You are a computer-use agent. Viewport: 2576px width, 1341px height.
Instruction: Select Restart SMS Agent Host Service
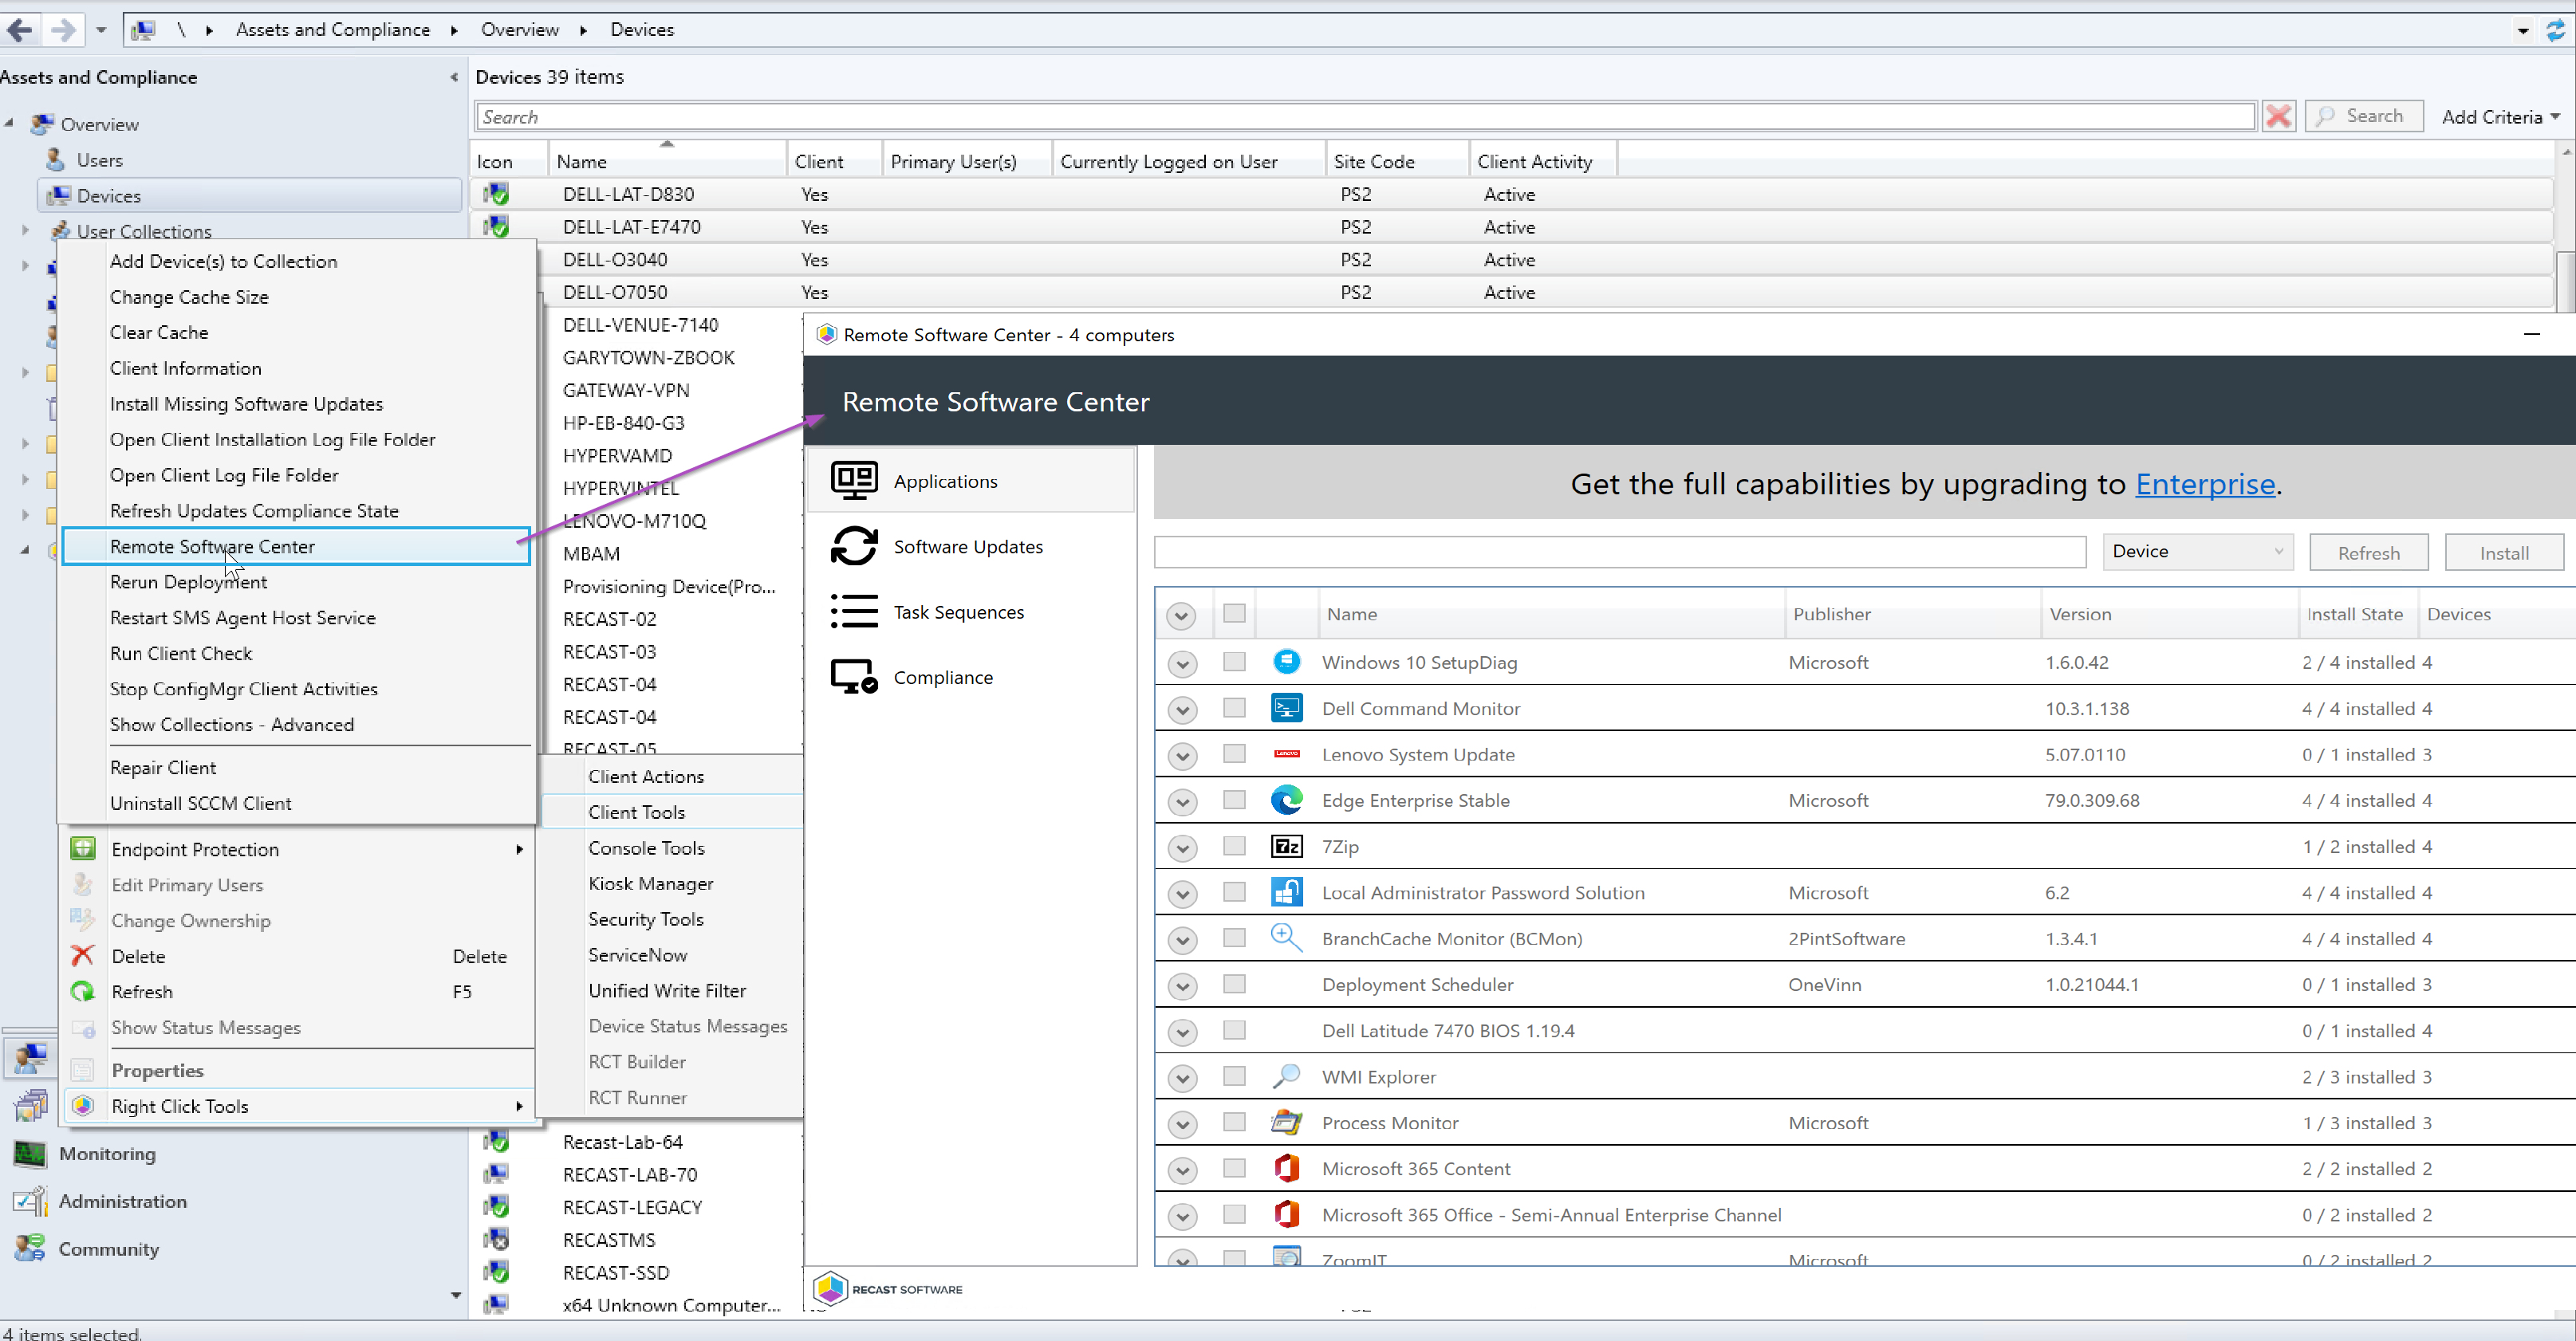click(243, 618)
